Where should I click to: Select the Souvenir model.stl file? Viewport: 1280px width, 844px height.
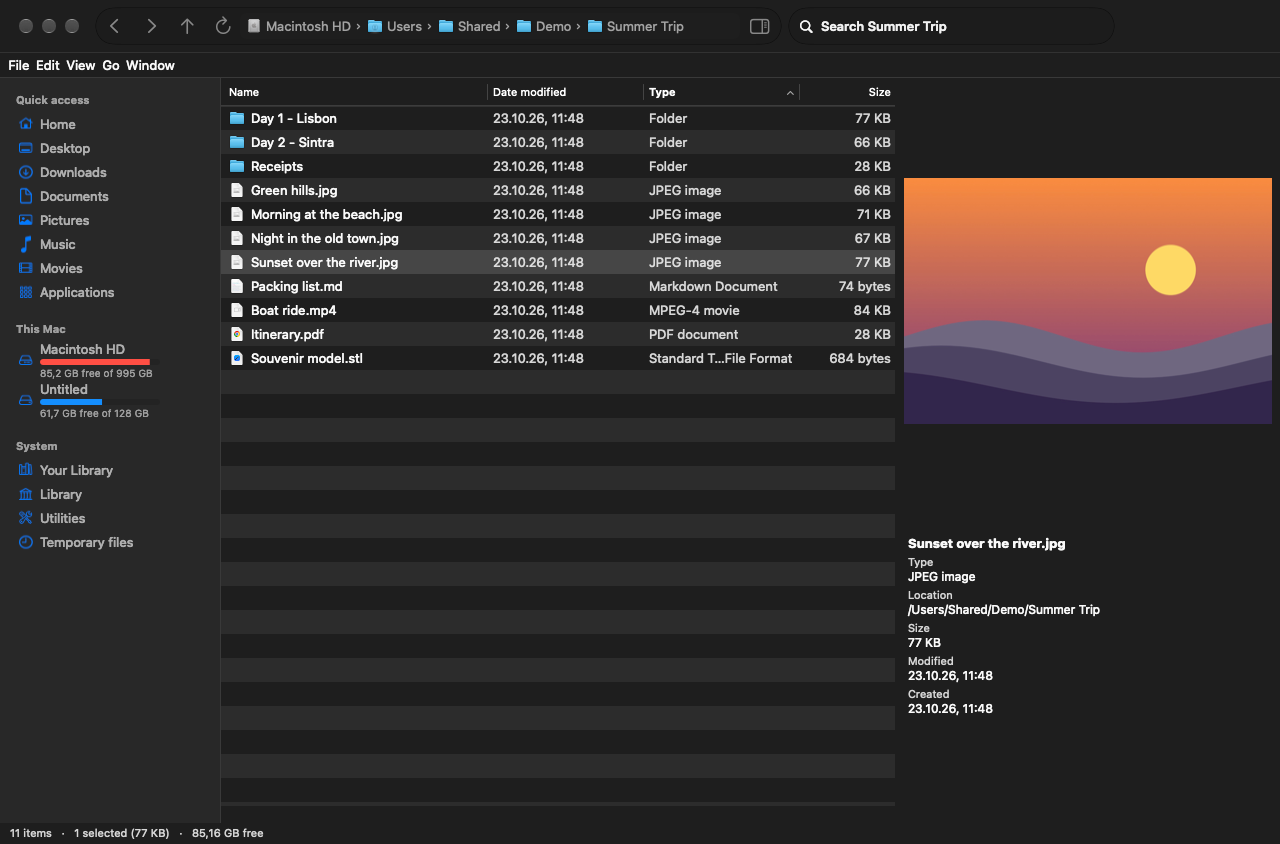coord(558,358)
